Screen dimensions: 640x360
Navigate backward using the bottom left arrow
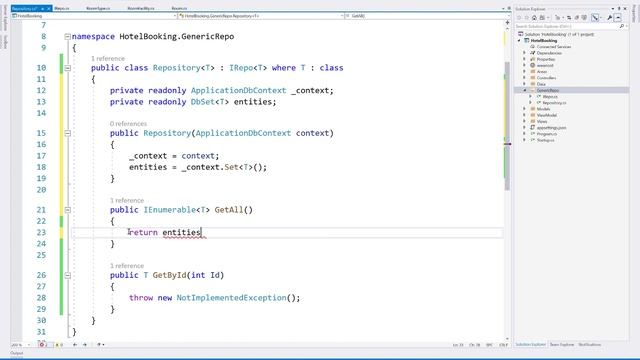(75, 345)
